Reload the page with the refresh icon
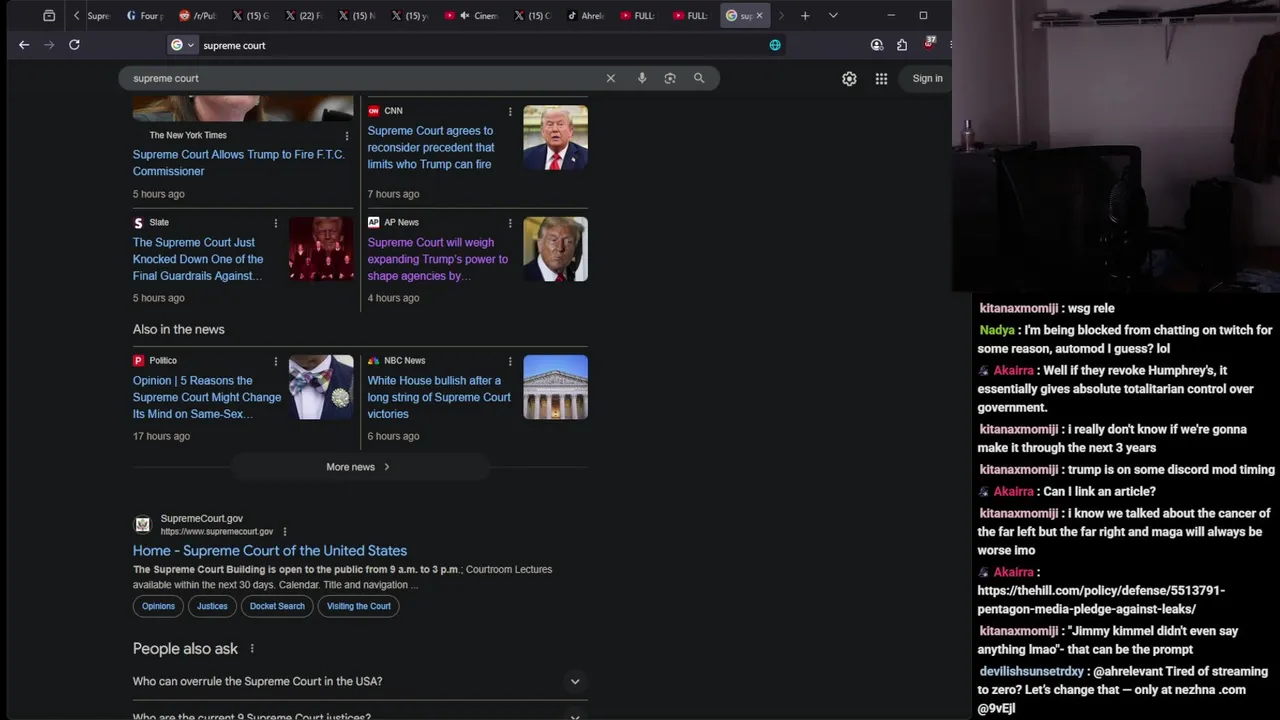This screenshot has width=1280, height=720. point(74,45)
